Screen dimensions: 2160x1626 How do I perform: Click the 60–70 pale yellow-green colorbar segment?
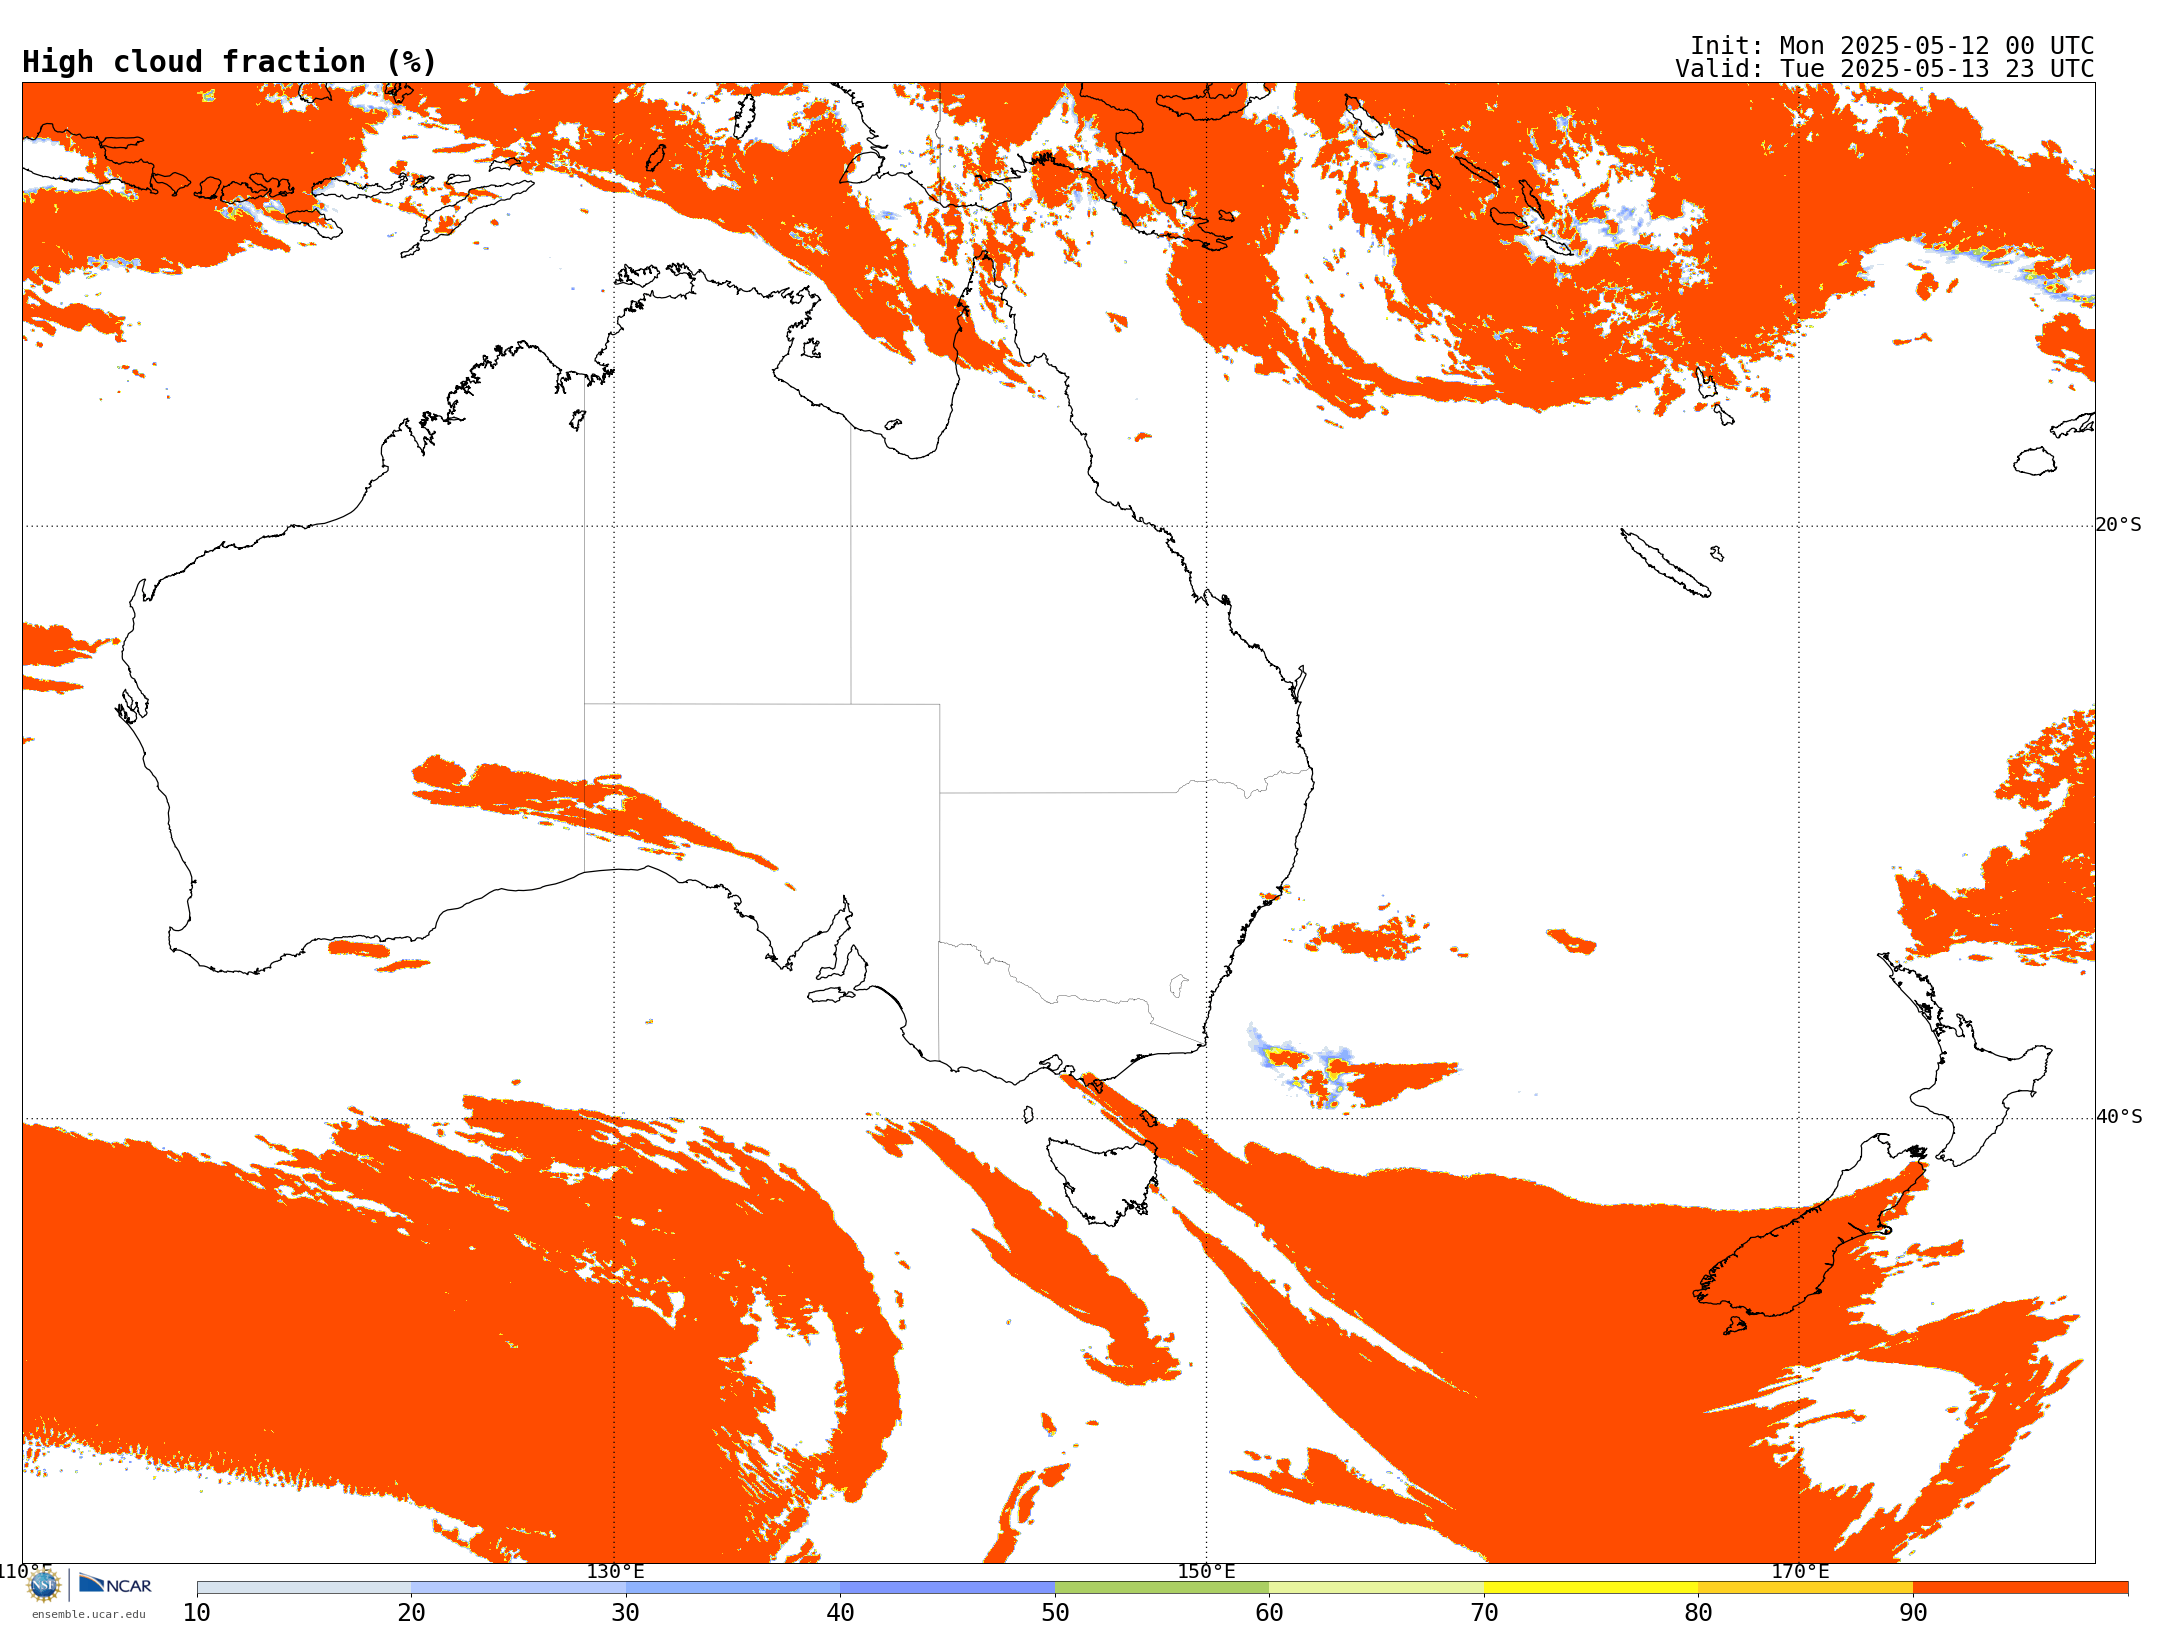1376,1588
